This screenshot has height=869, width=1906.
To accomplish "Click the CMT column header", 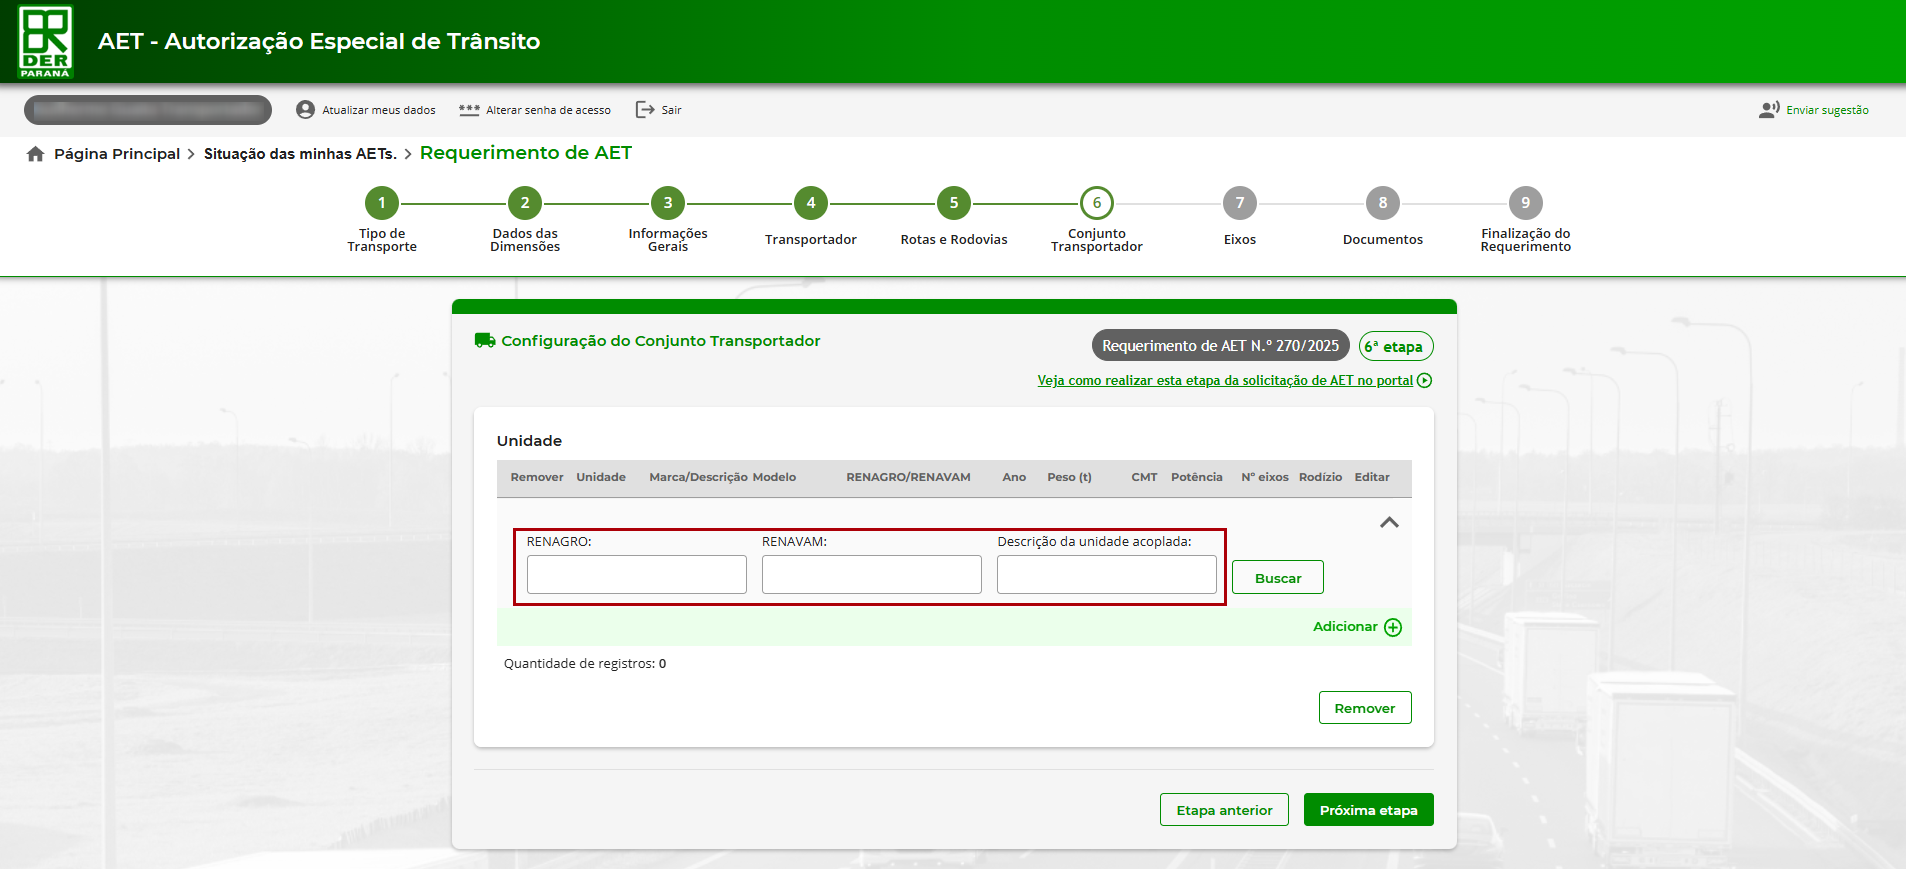I will pos(1144,478).
